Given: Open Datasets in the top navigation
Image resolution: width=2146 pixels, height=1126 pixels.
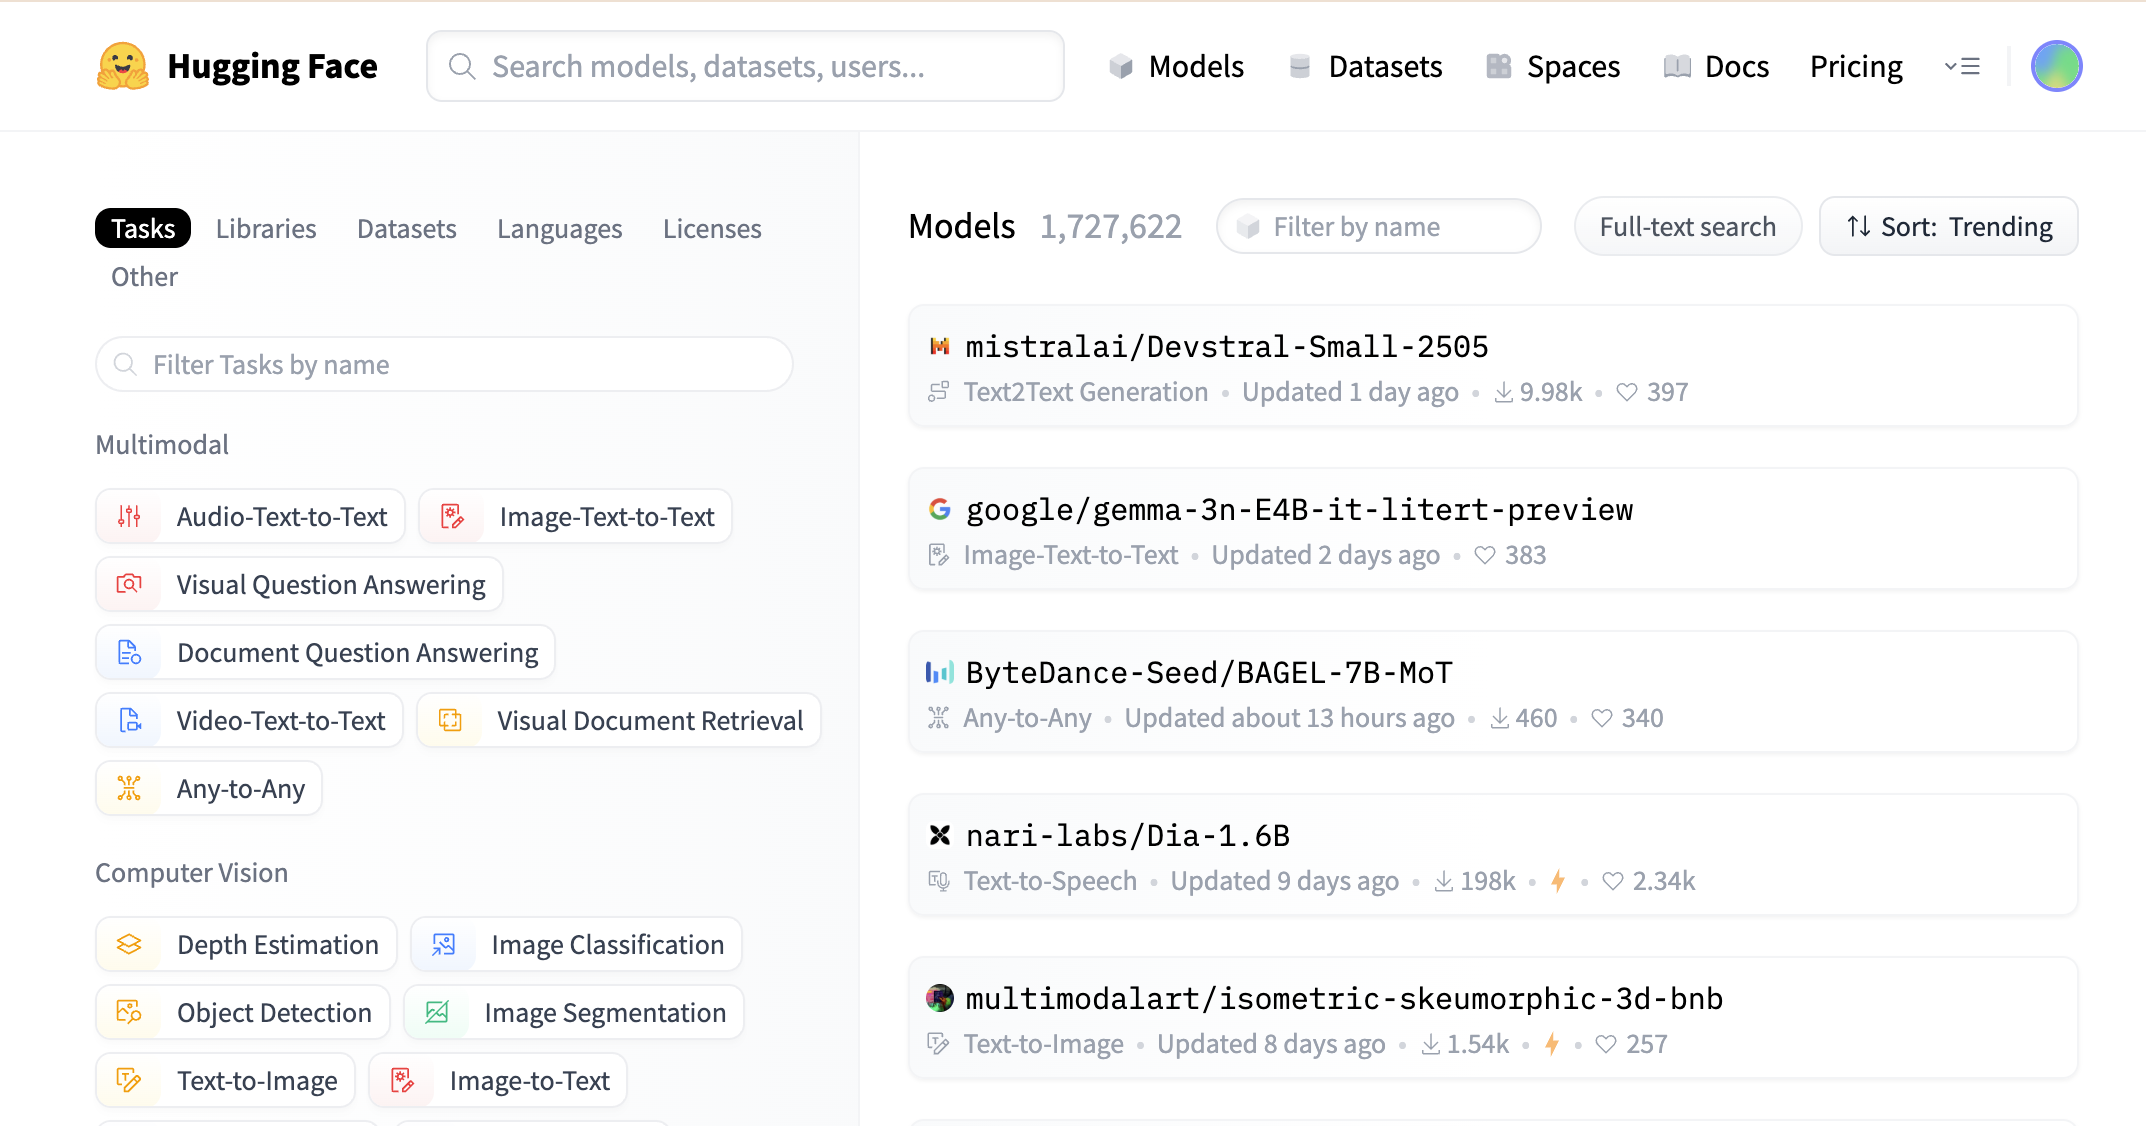Looking at the screenshot, I should pos(1366,66).
